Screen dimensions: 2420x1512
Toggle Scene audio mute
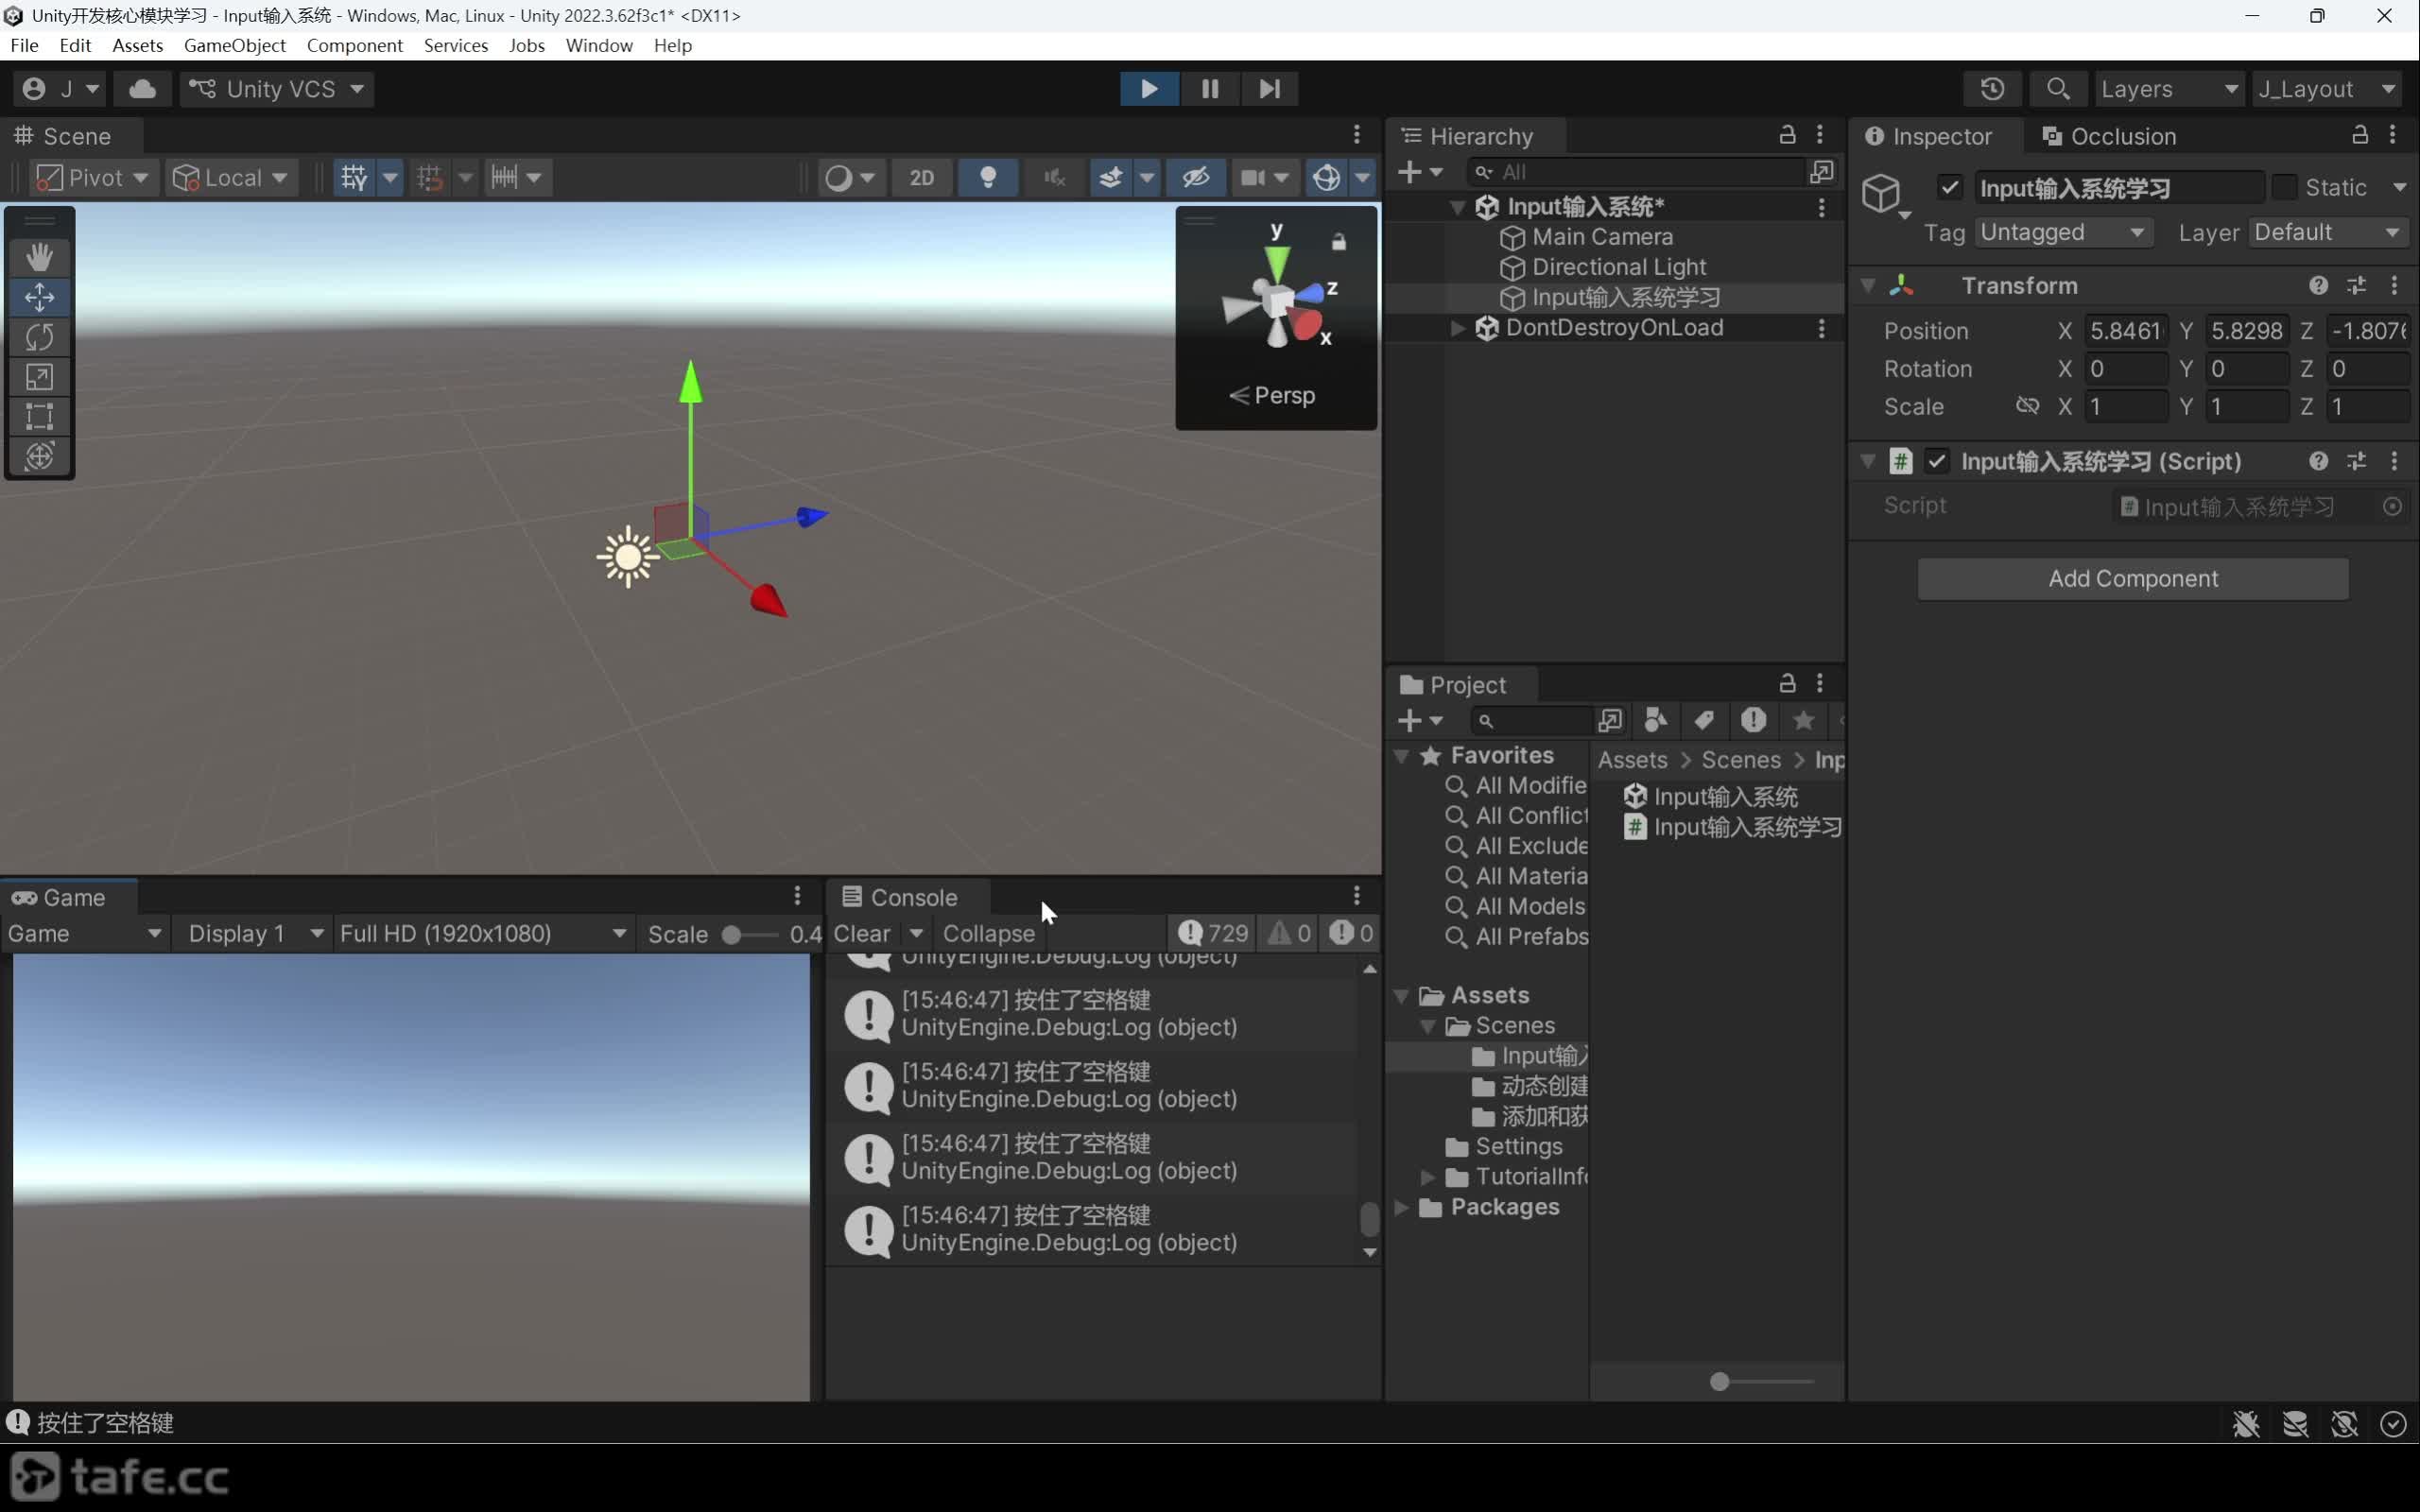coord(1054,178)
